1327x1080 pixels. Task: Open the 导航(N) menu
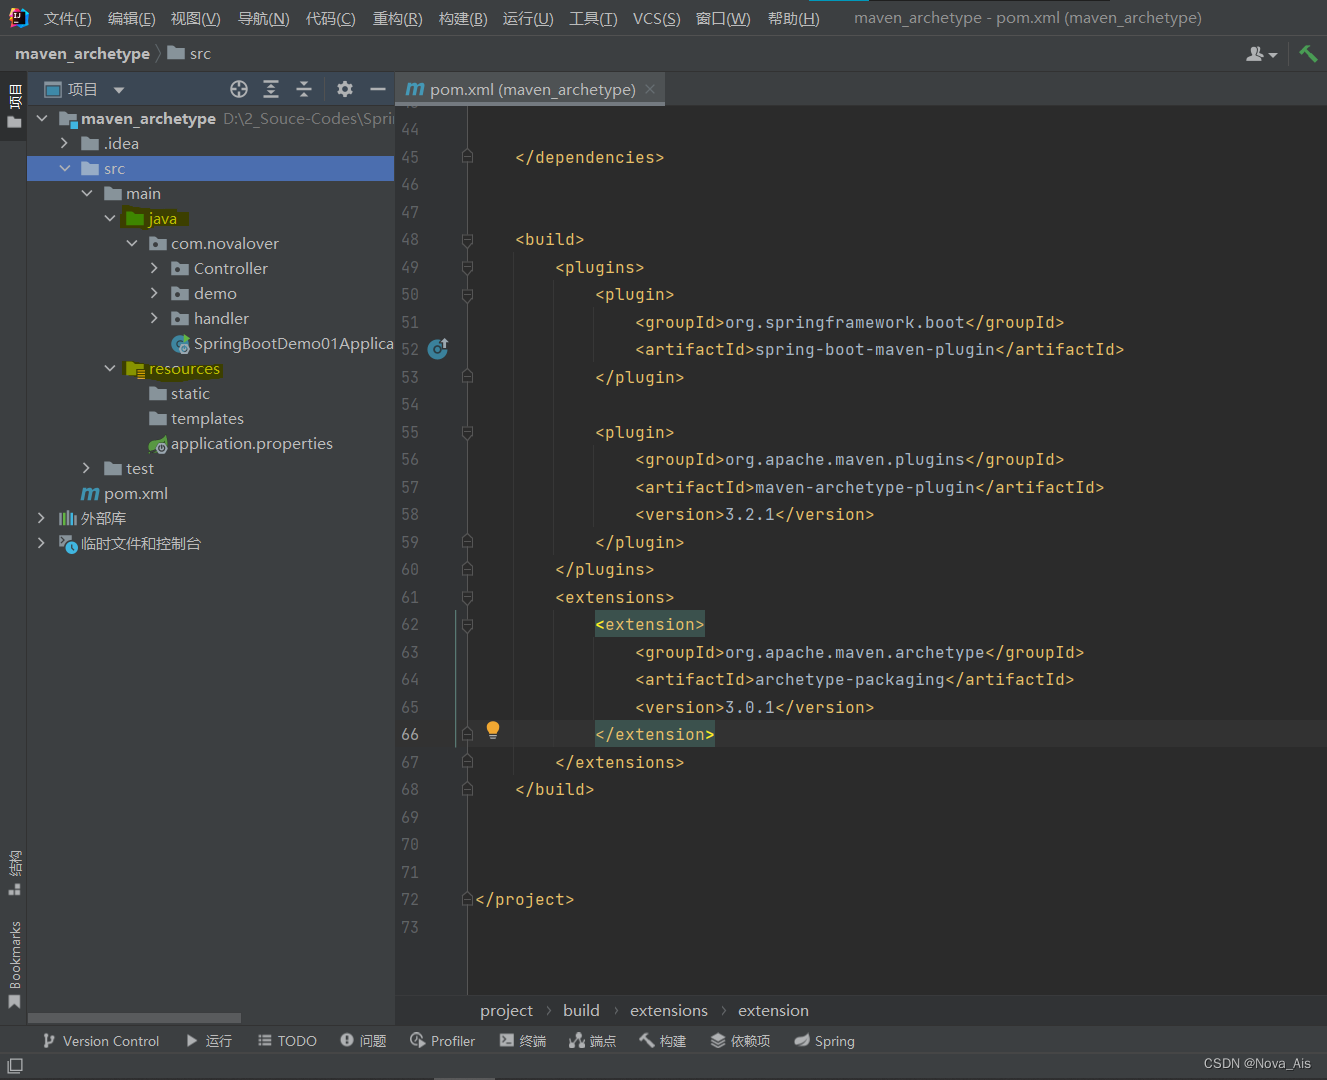263,19
